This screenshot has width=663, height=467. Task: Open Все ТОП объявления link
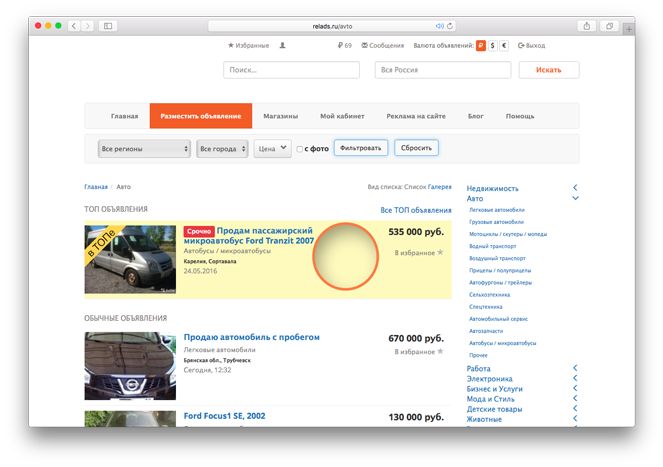click(416, 210)
